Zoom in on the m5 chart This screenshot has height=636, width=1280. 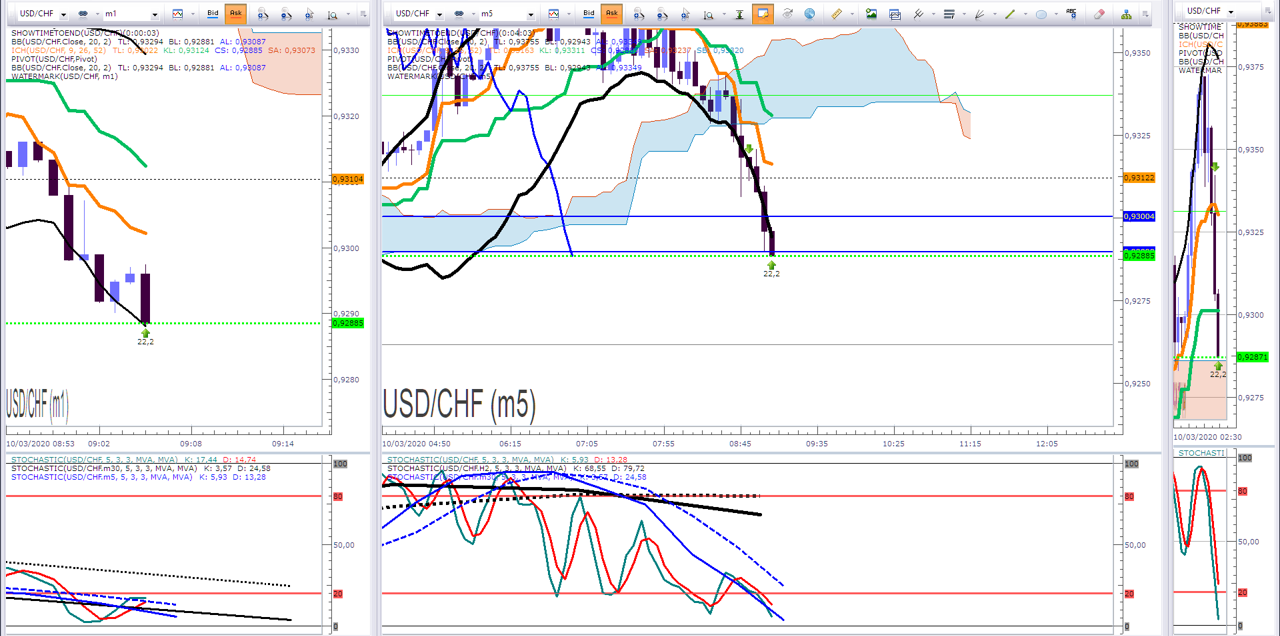640,15
